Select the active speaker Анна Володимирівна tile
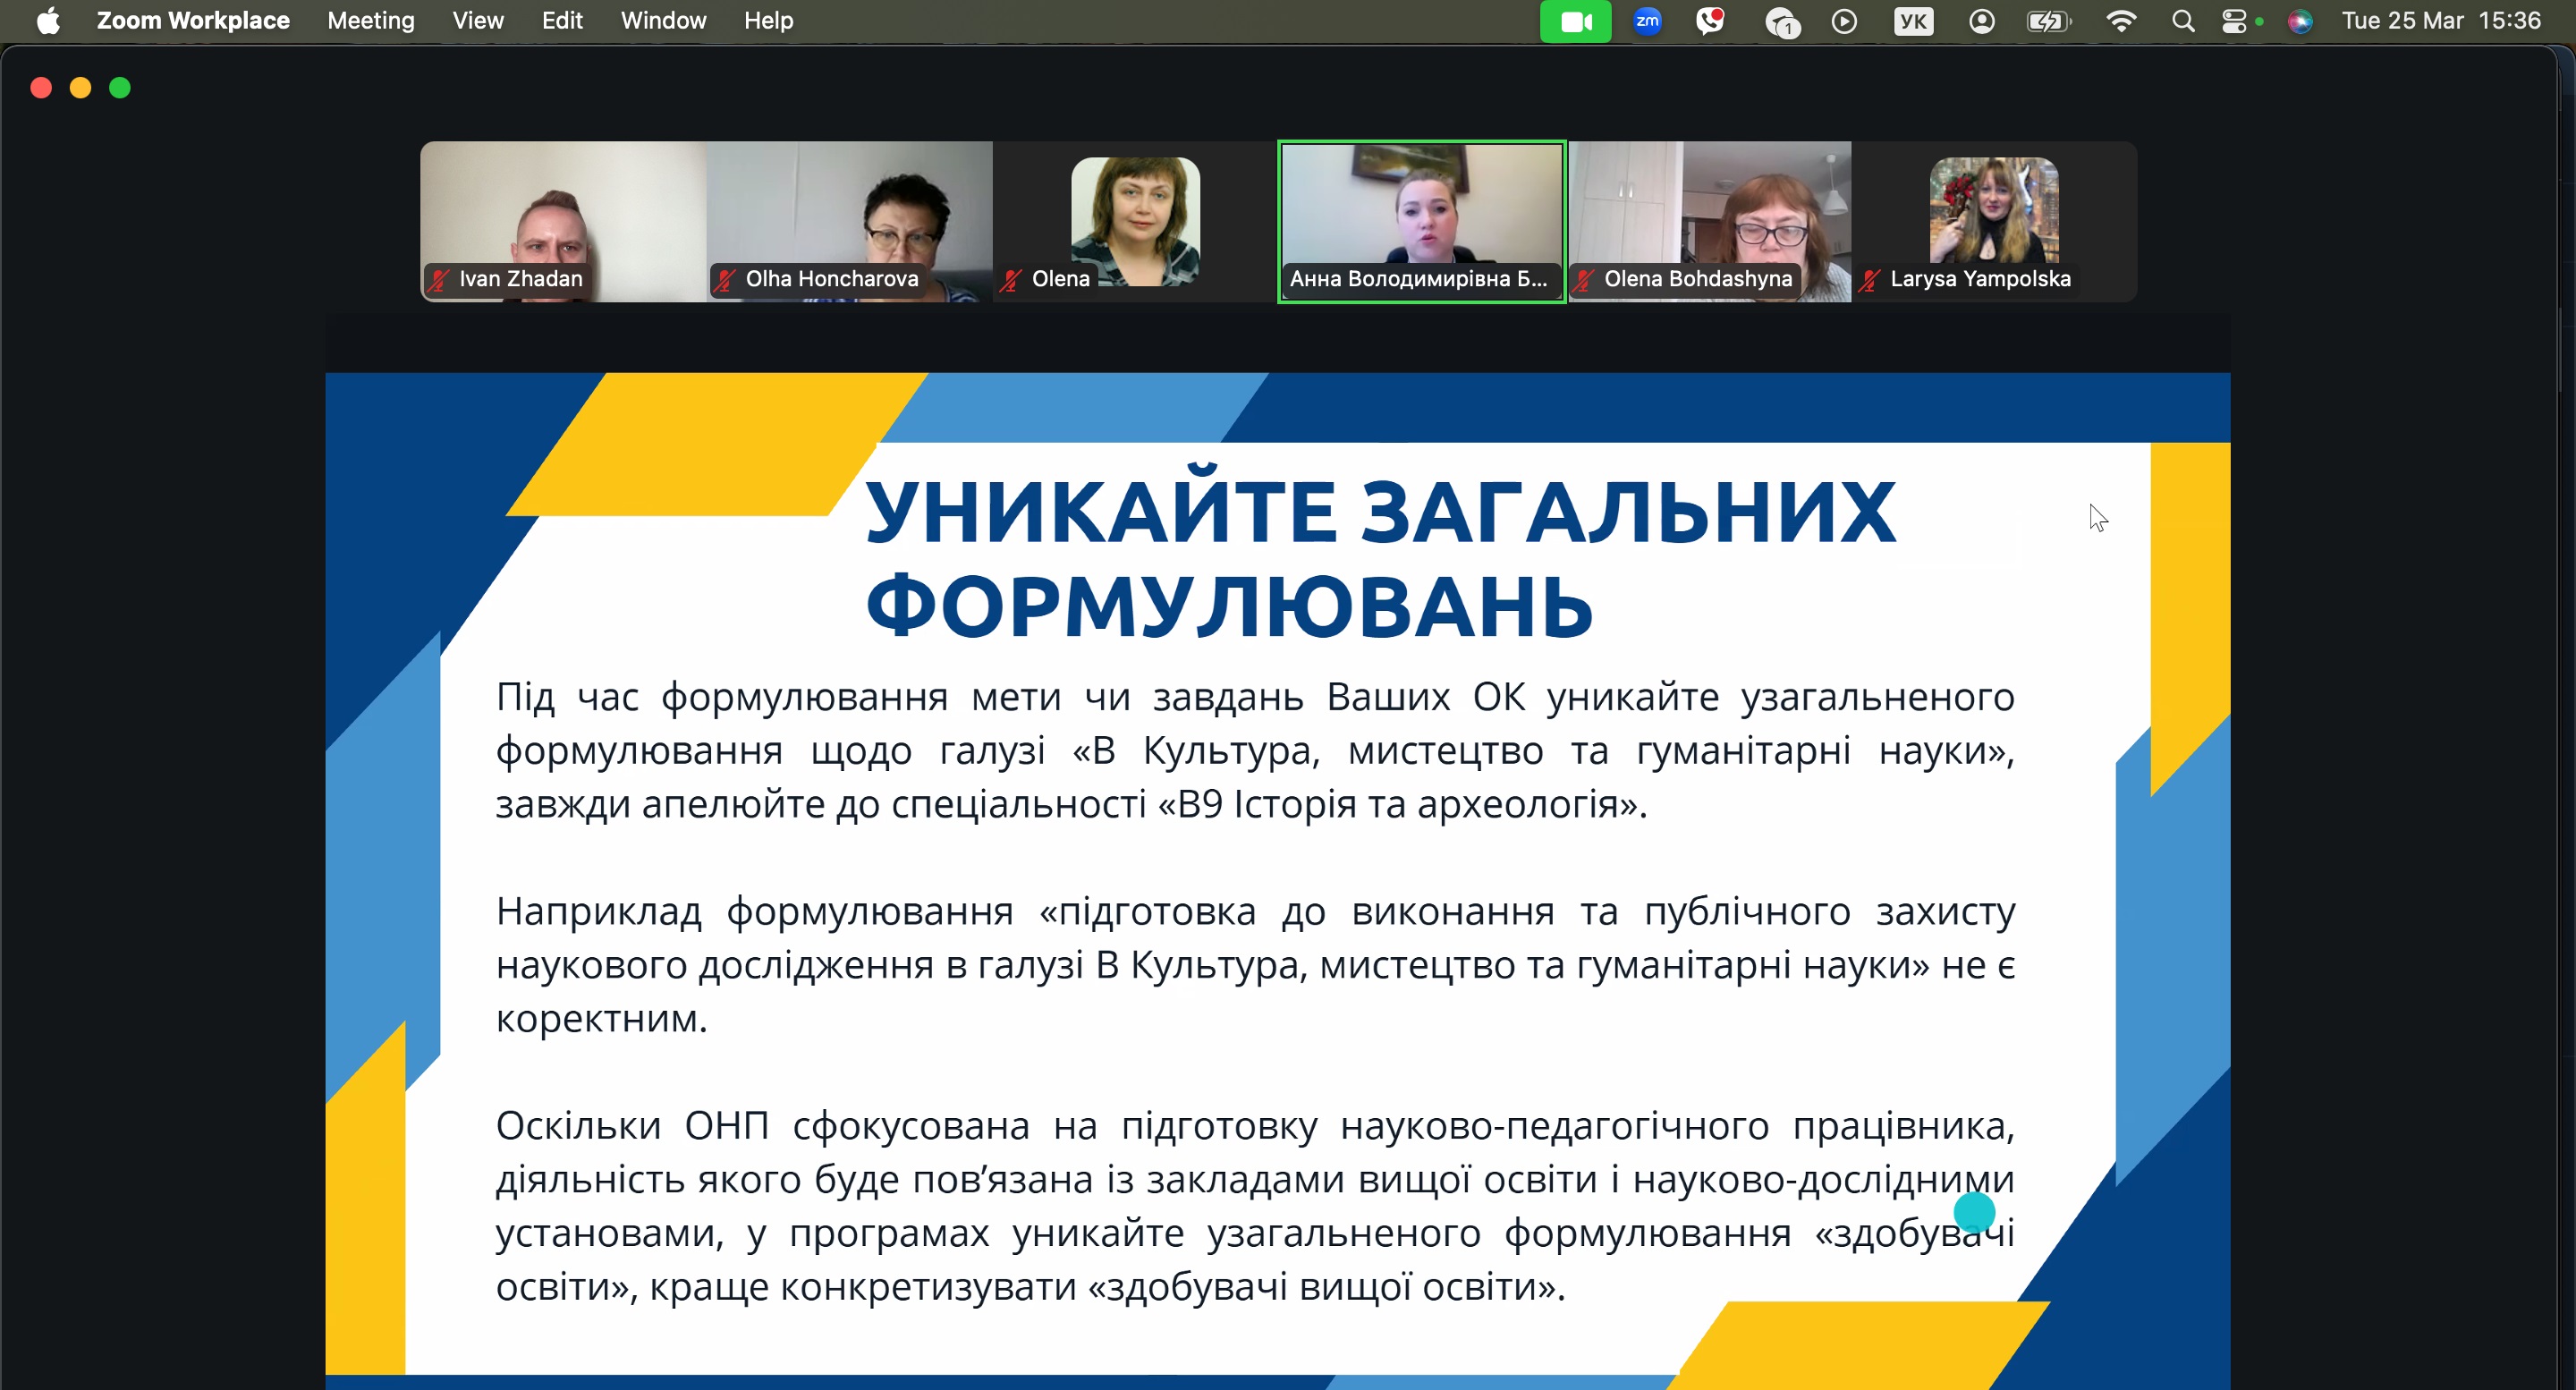Image resolution: width=2576 pixels, height=1390 pixels. pos(1422,221)
